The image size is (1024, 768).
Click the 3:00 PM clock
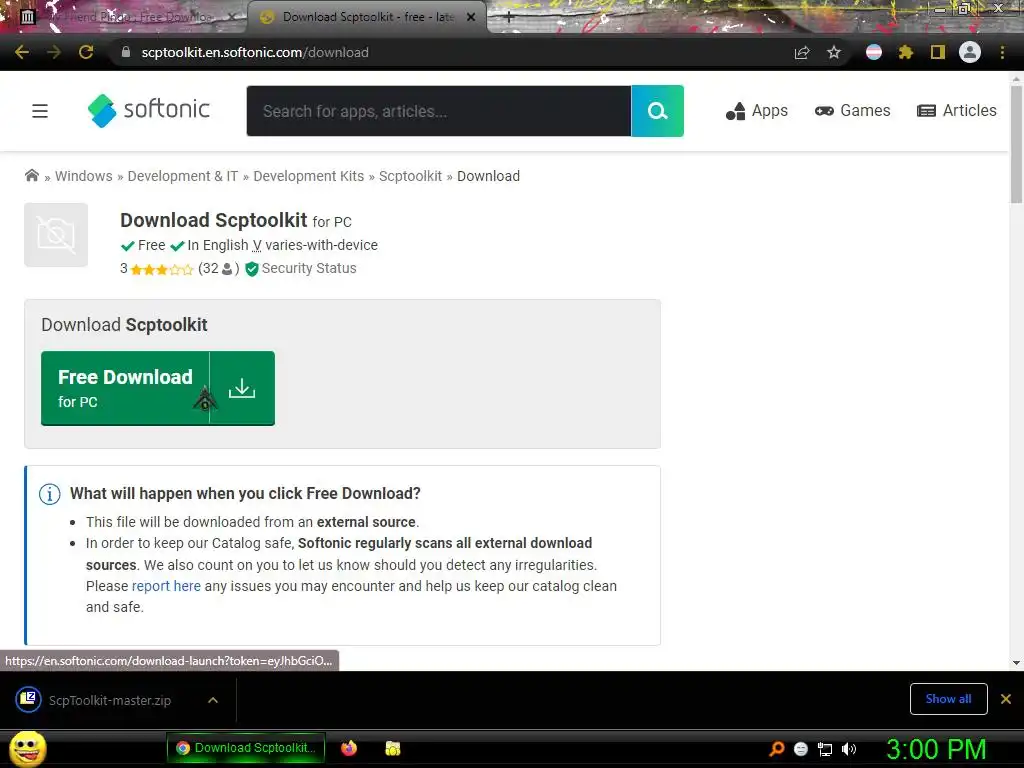tap(936, 748)
